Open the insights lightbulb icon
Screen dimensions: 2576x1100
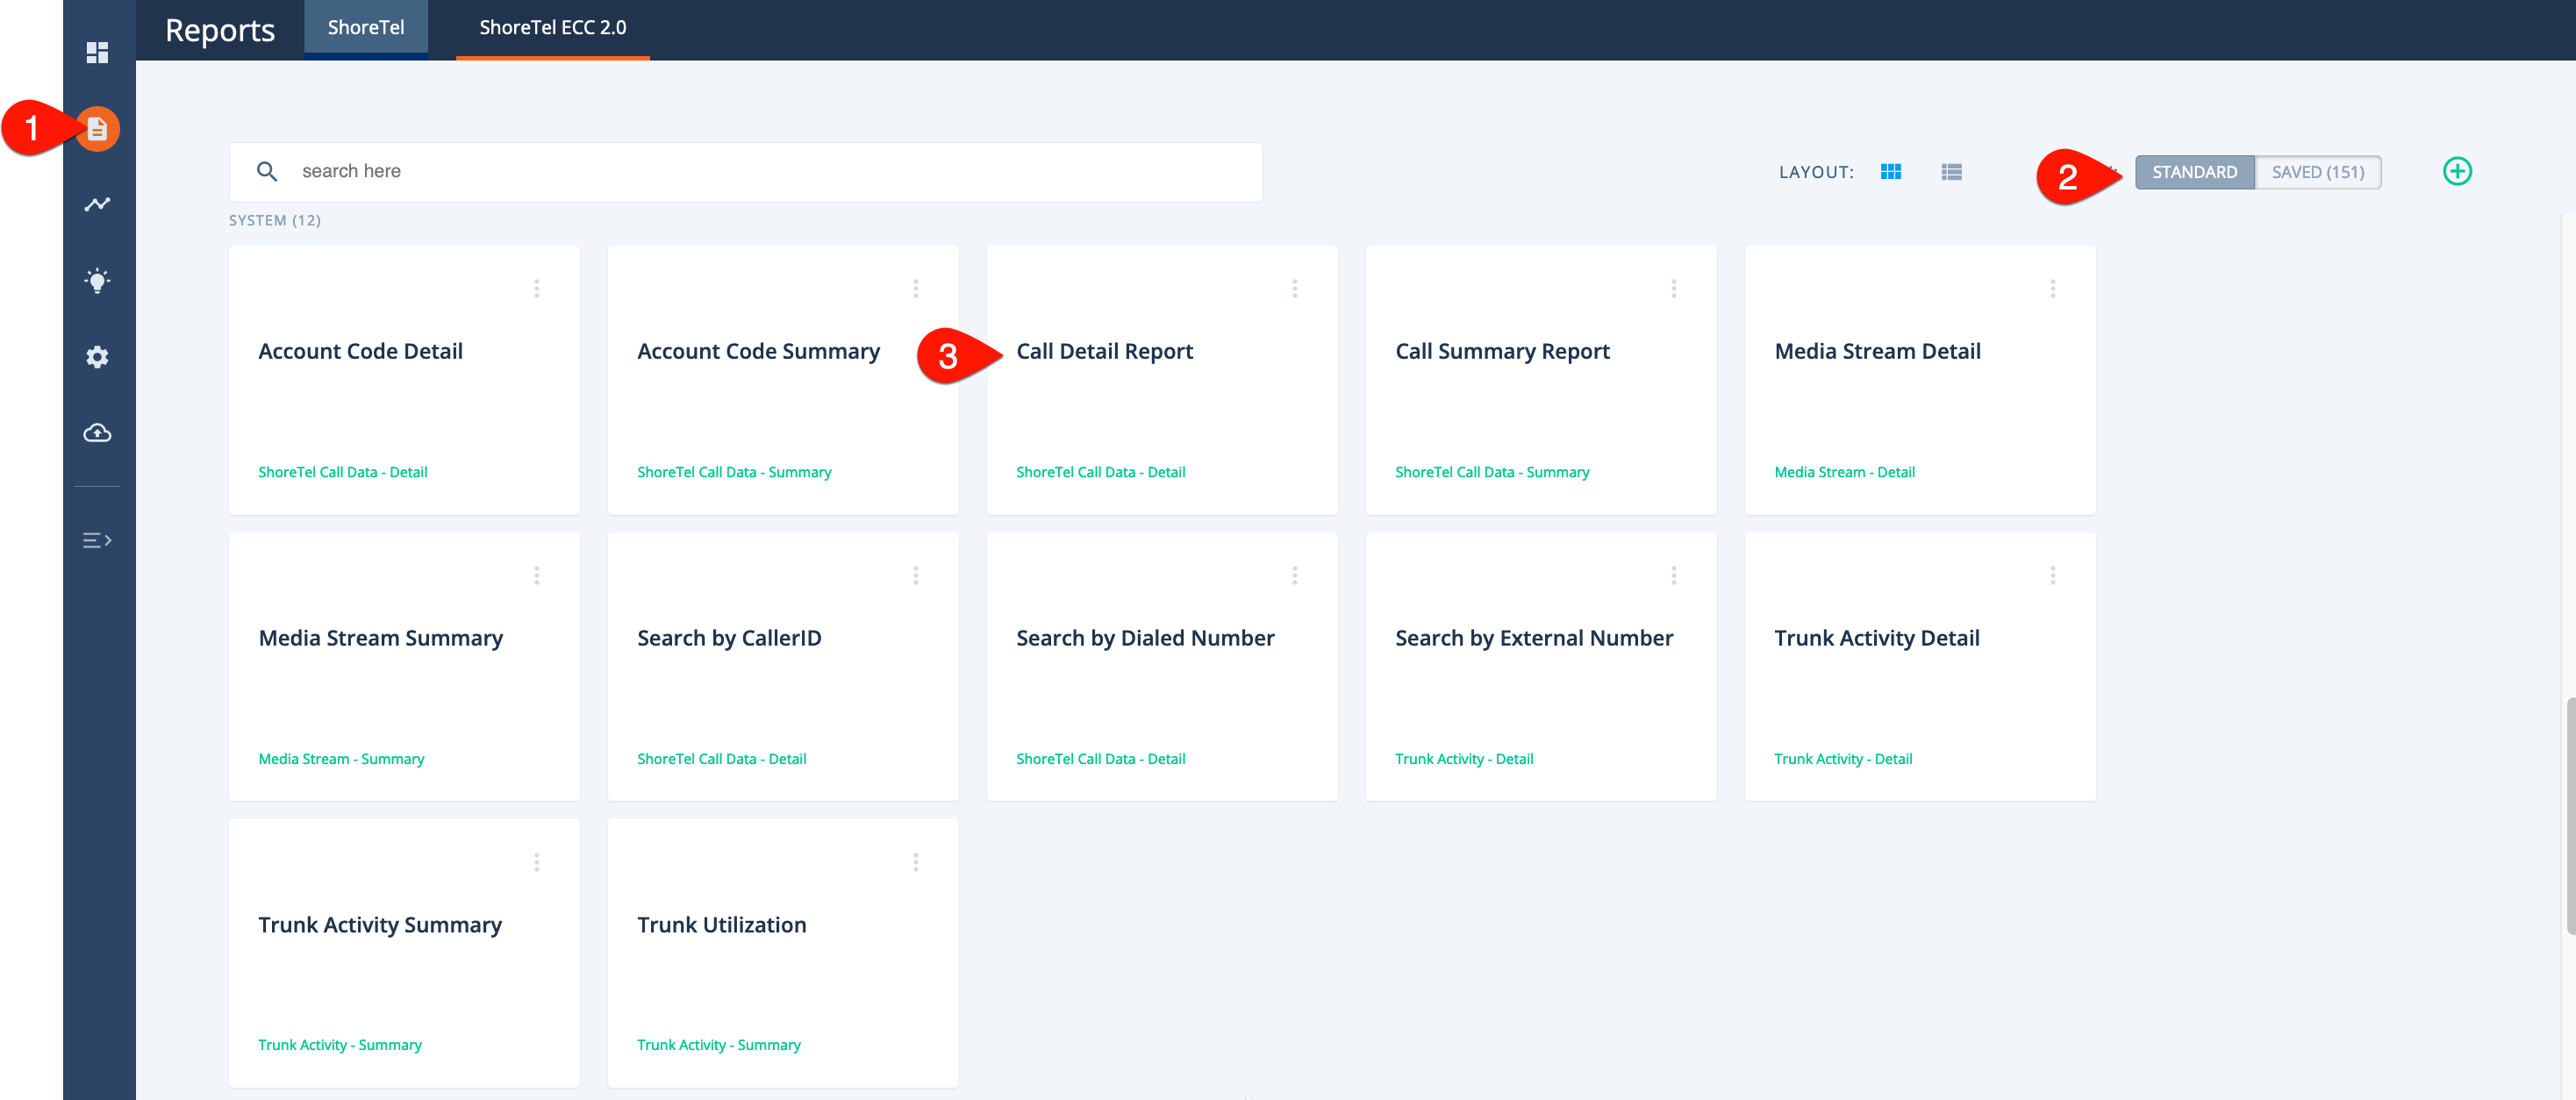97,281
